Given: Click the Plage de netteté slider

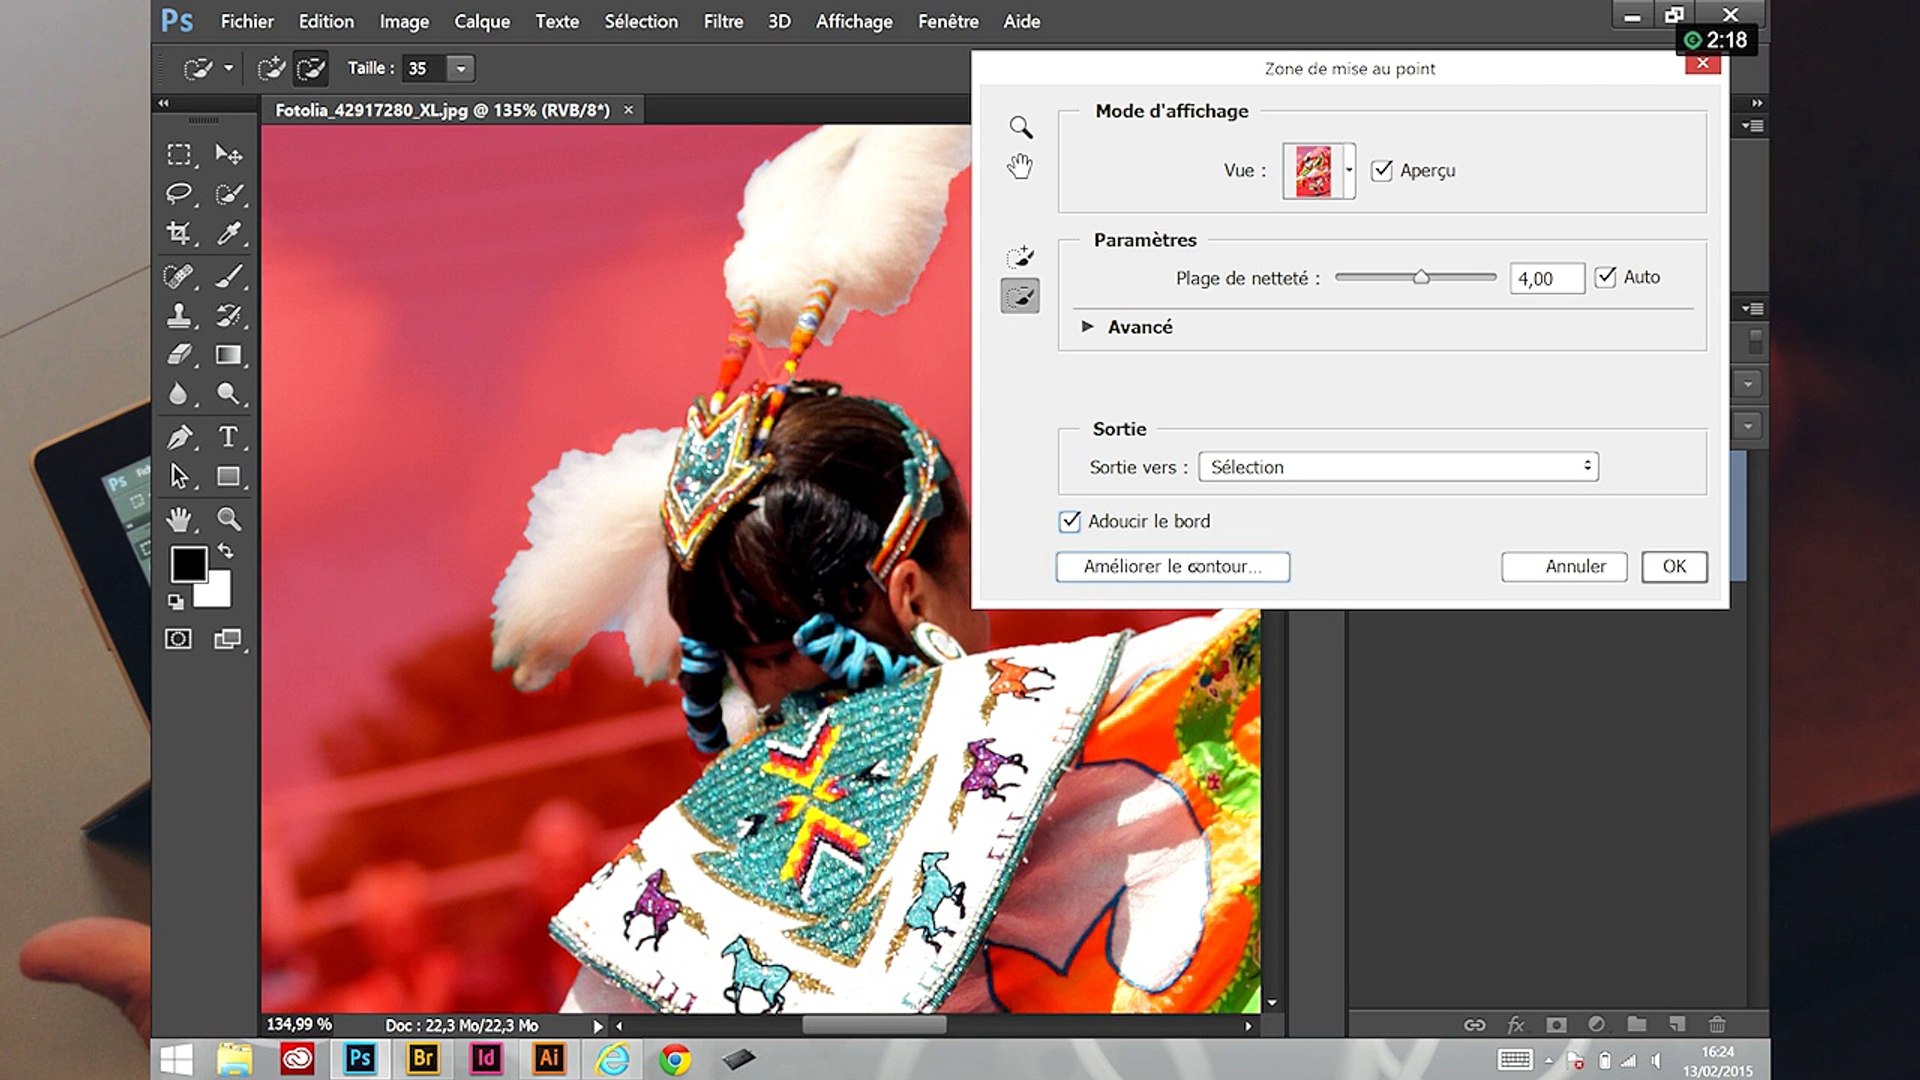Looking at the screenshot, I should point(1416,277).
